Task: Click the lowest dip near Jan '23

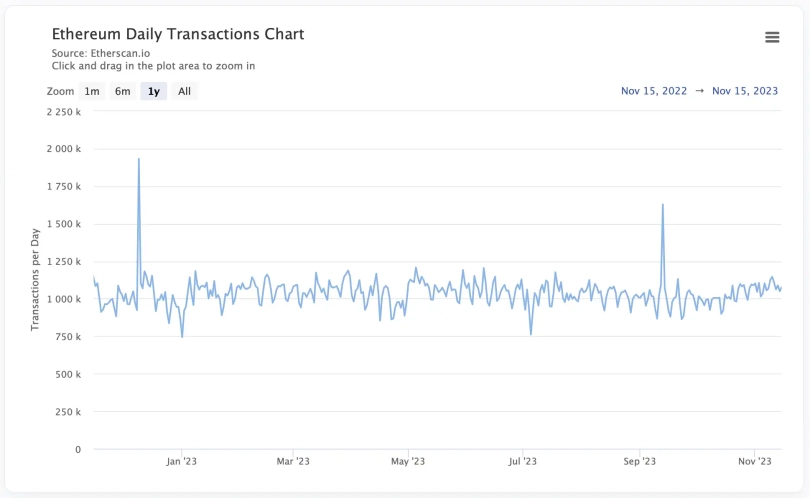Action: click(x=182, y=336)
